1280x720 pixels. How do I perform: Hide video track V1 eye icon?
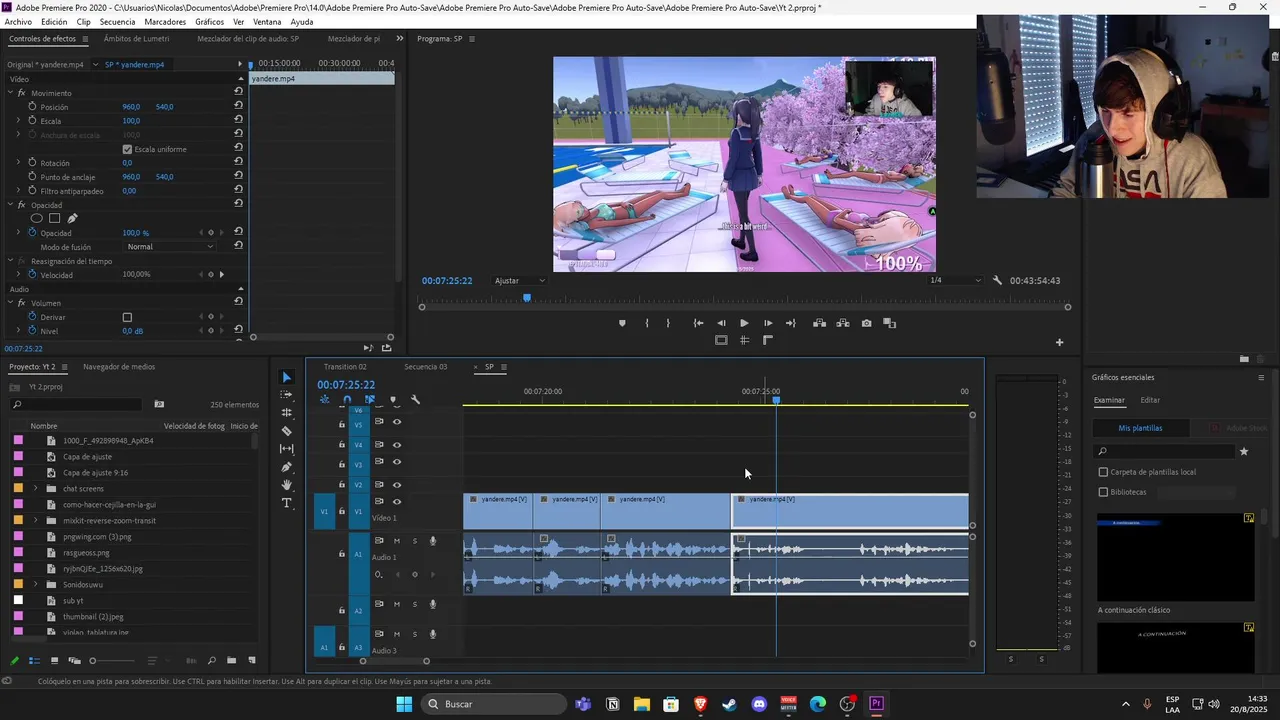397,502
